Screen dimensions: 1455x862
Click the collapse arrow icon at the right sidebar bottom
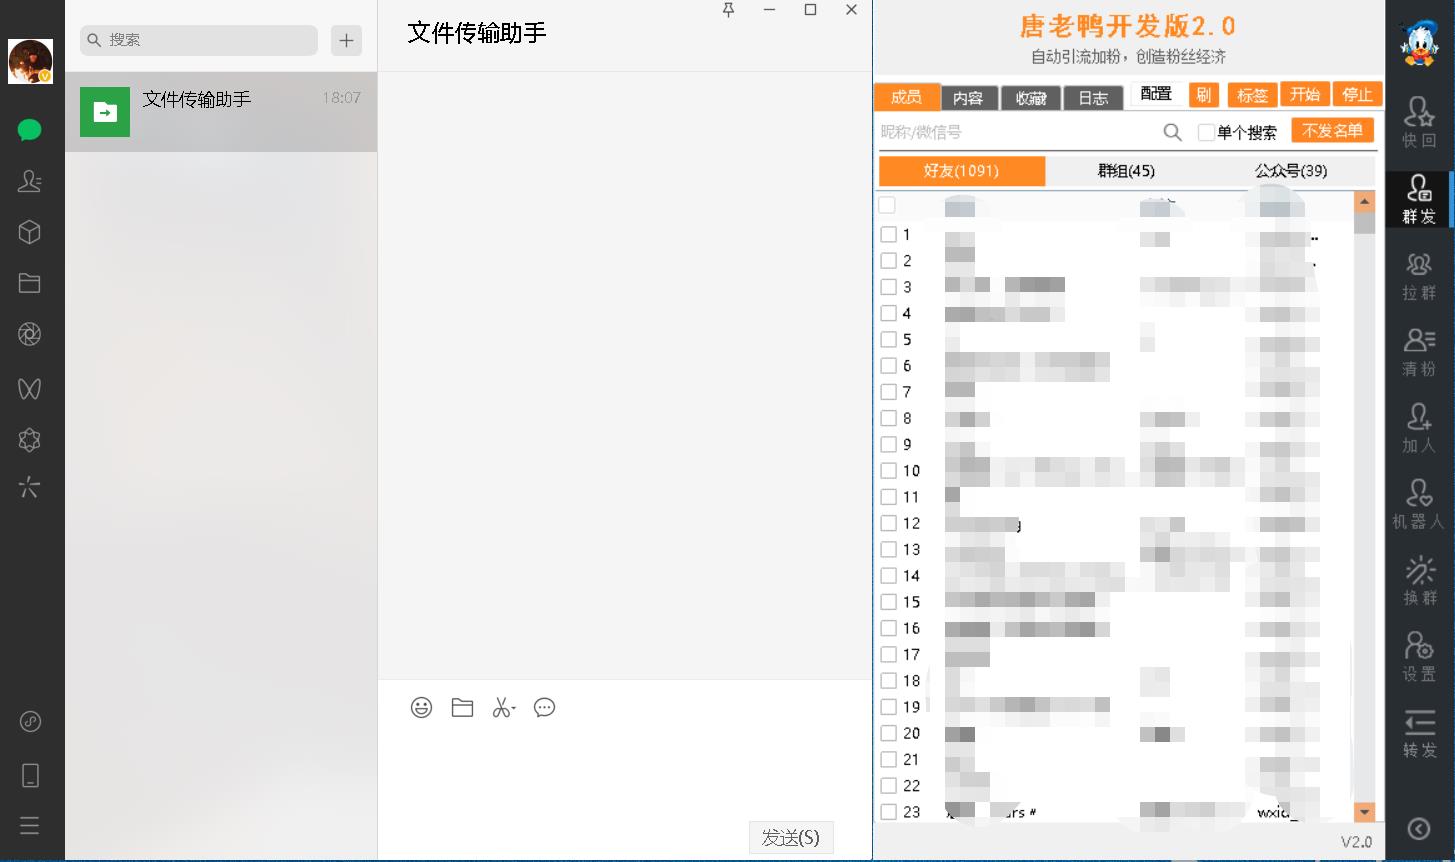pos(1419,828)
